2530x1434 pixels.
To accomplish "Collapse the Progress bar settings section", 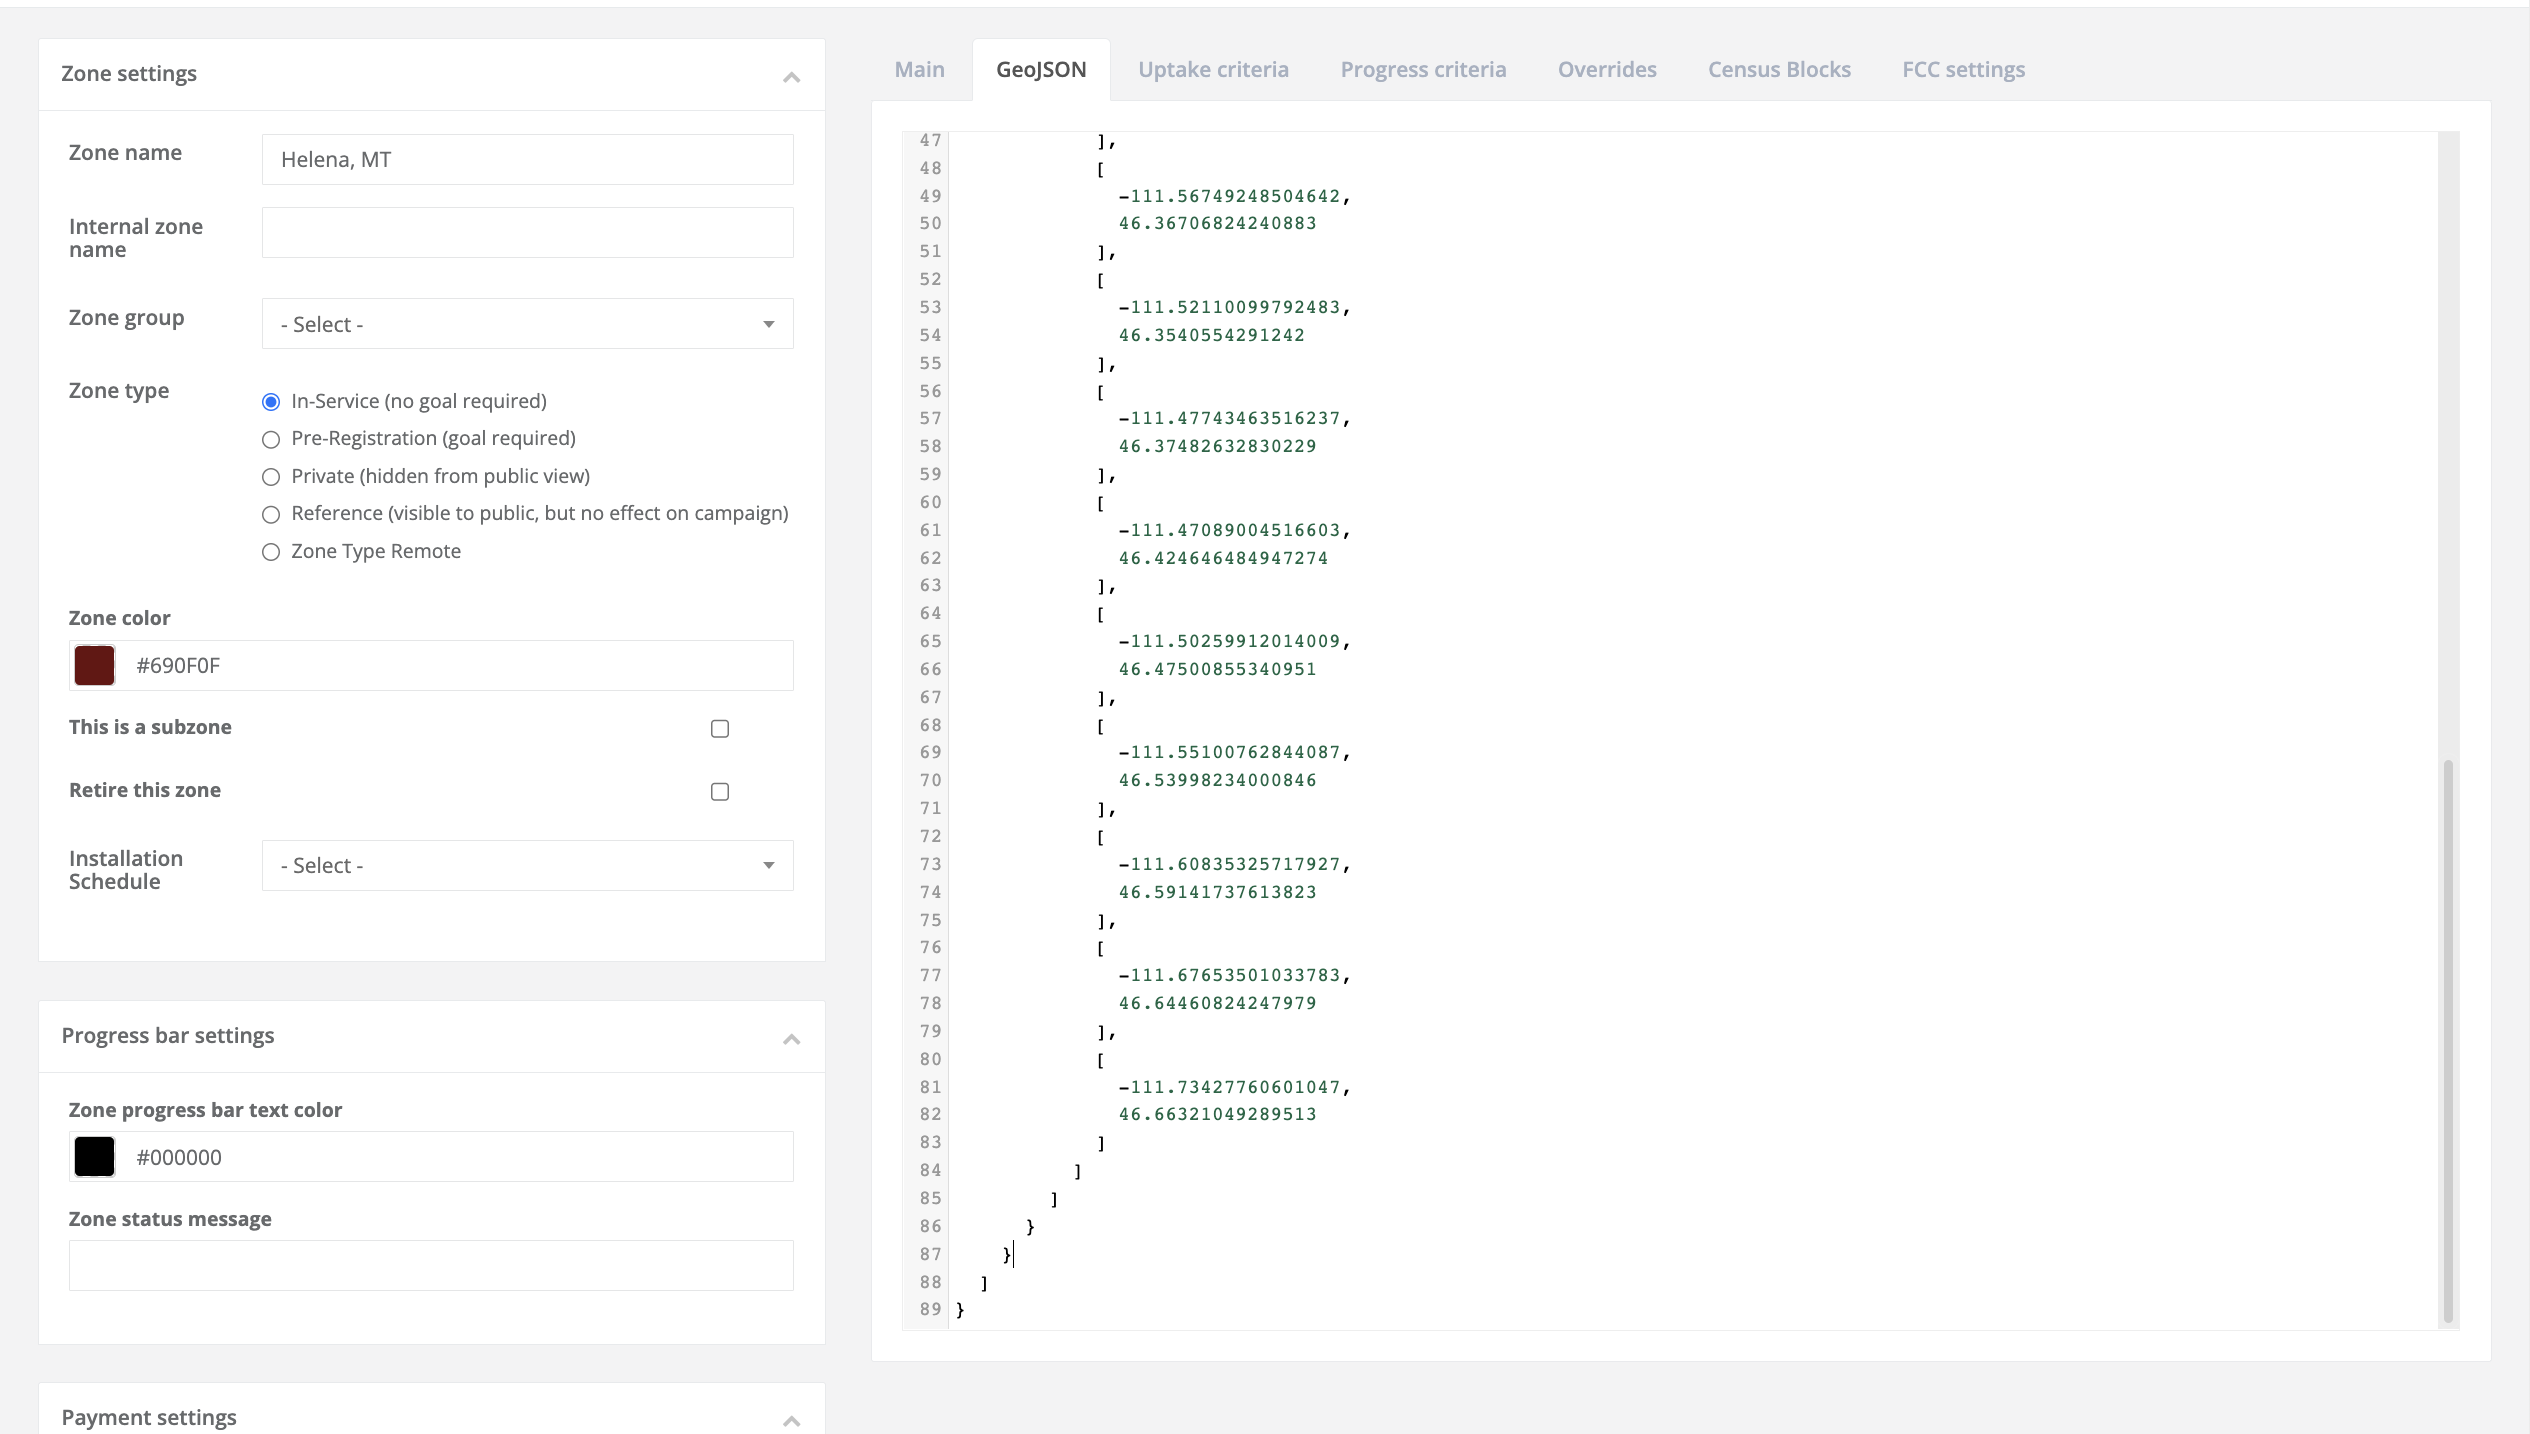I will click(791, 1040).
